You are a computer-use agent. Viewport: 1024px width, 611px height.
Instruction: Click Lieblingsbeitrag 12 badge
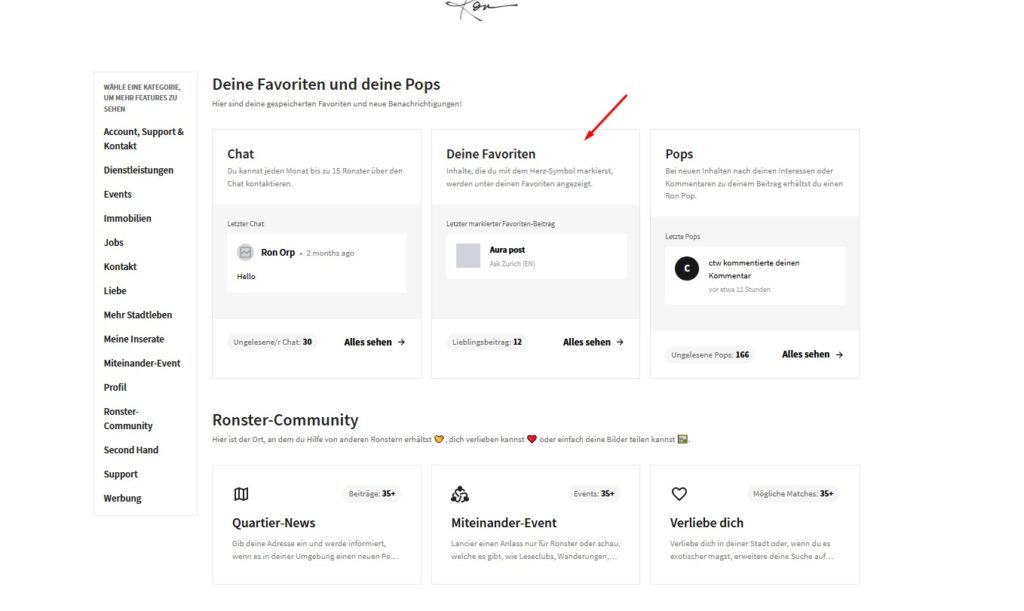[487, 342]
